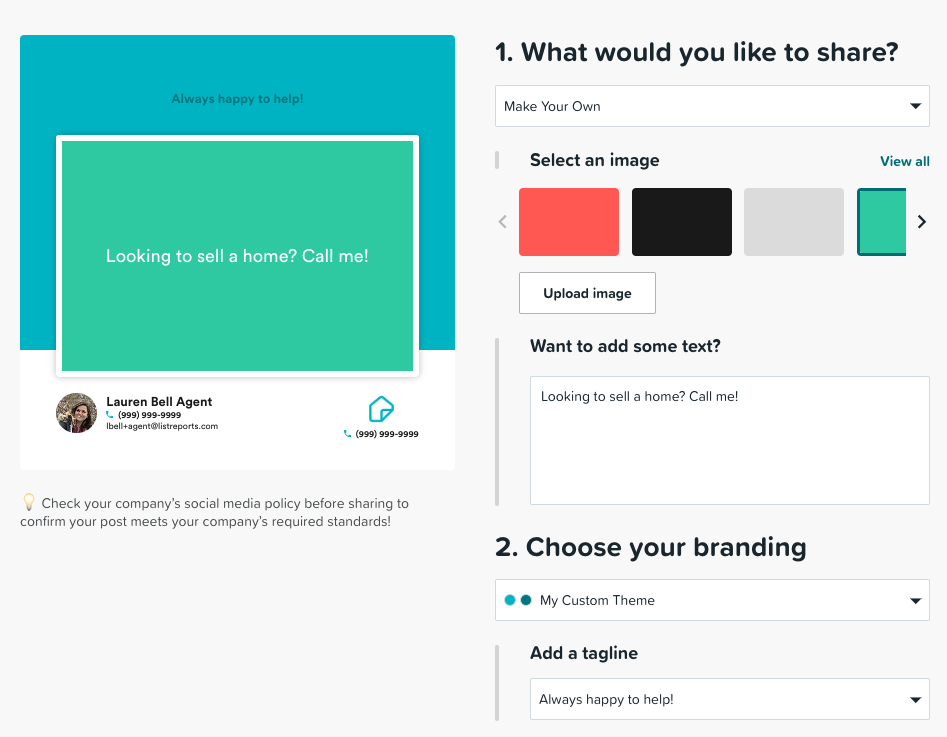The width and height of the screenshot is (947, 737).
Task: Pick the light gray image swatch
Action: point(794,222)
